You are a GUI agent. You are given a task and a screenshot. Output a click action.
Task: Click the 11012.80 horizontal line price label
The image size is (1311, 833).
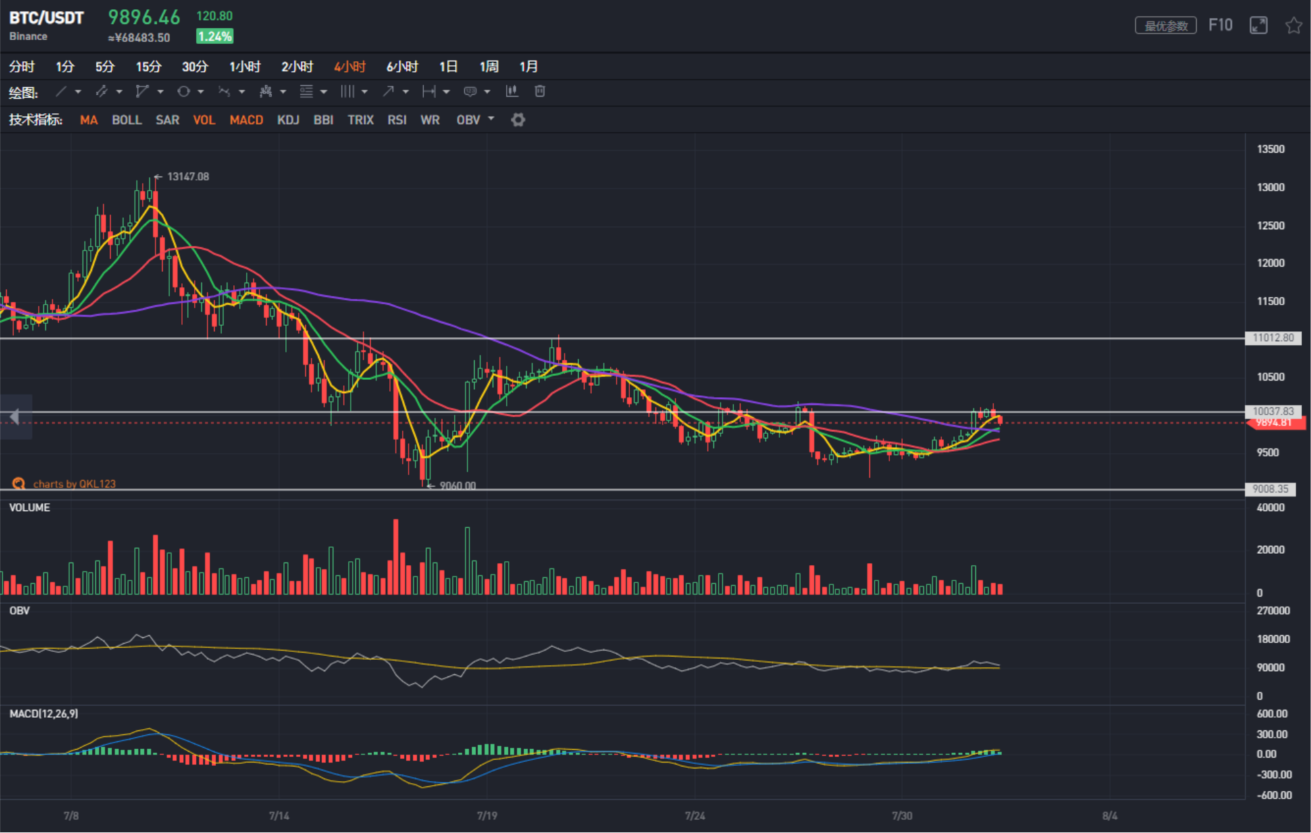coord(1273,338)
